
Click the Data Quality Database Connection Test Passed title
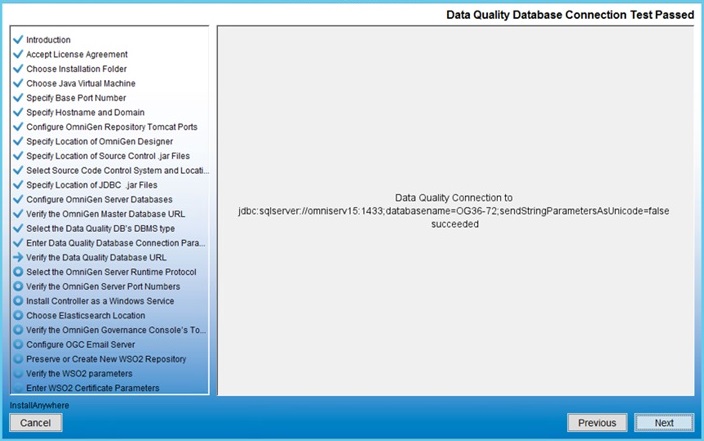[x=570, y=15]
